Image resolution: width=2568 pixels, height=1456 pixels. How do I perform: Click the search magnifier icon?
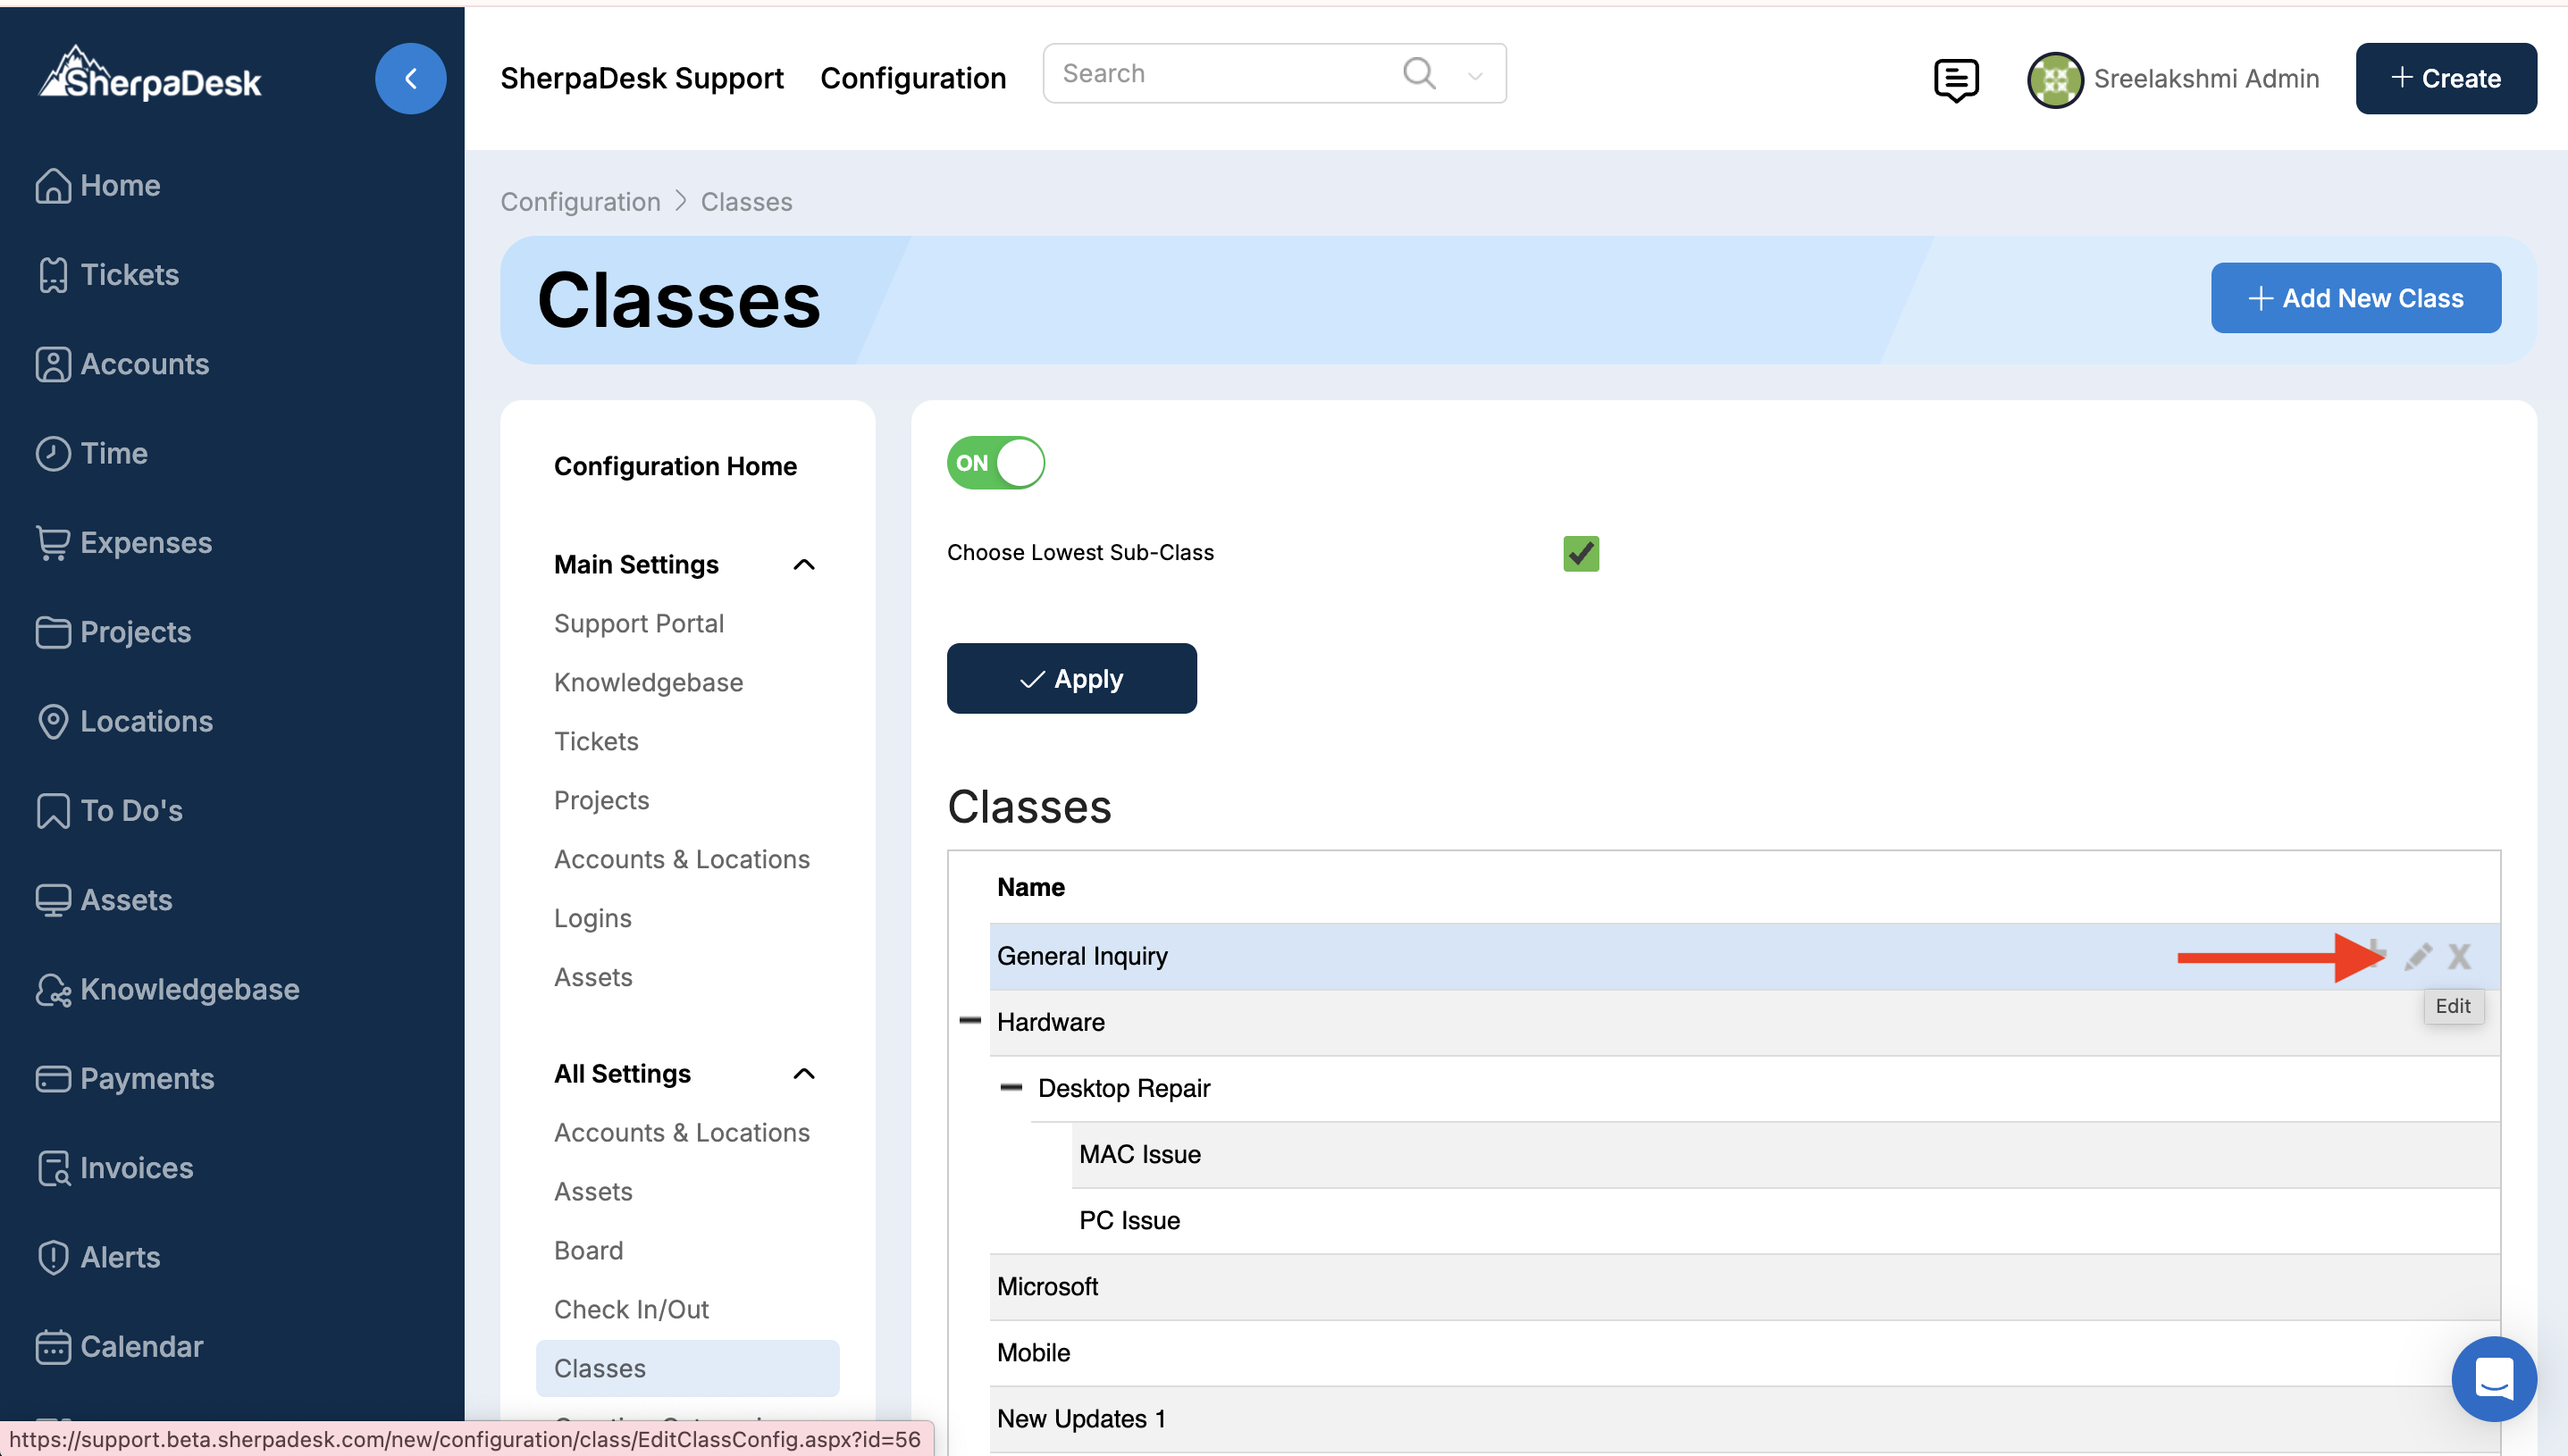click(1418, 73)
